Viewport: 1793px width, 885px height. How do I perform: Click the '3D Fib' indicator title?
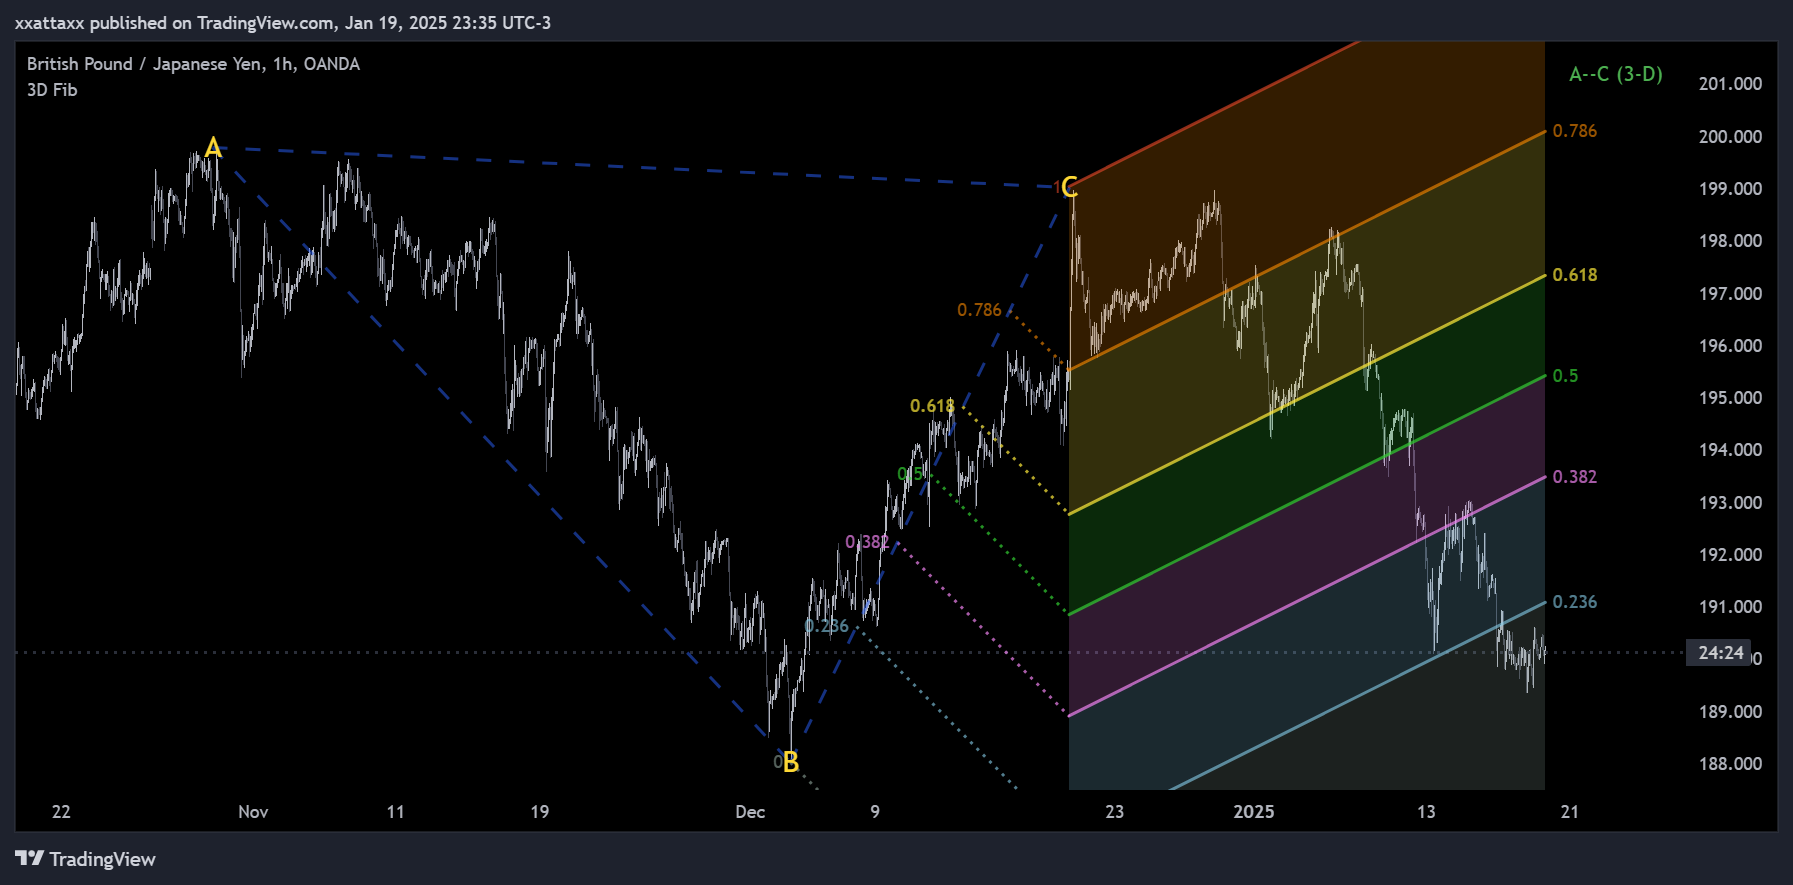pyautogui.click(x=52, y=90)
